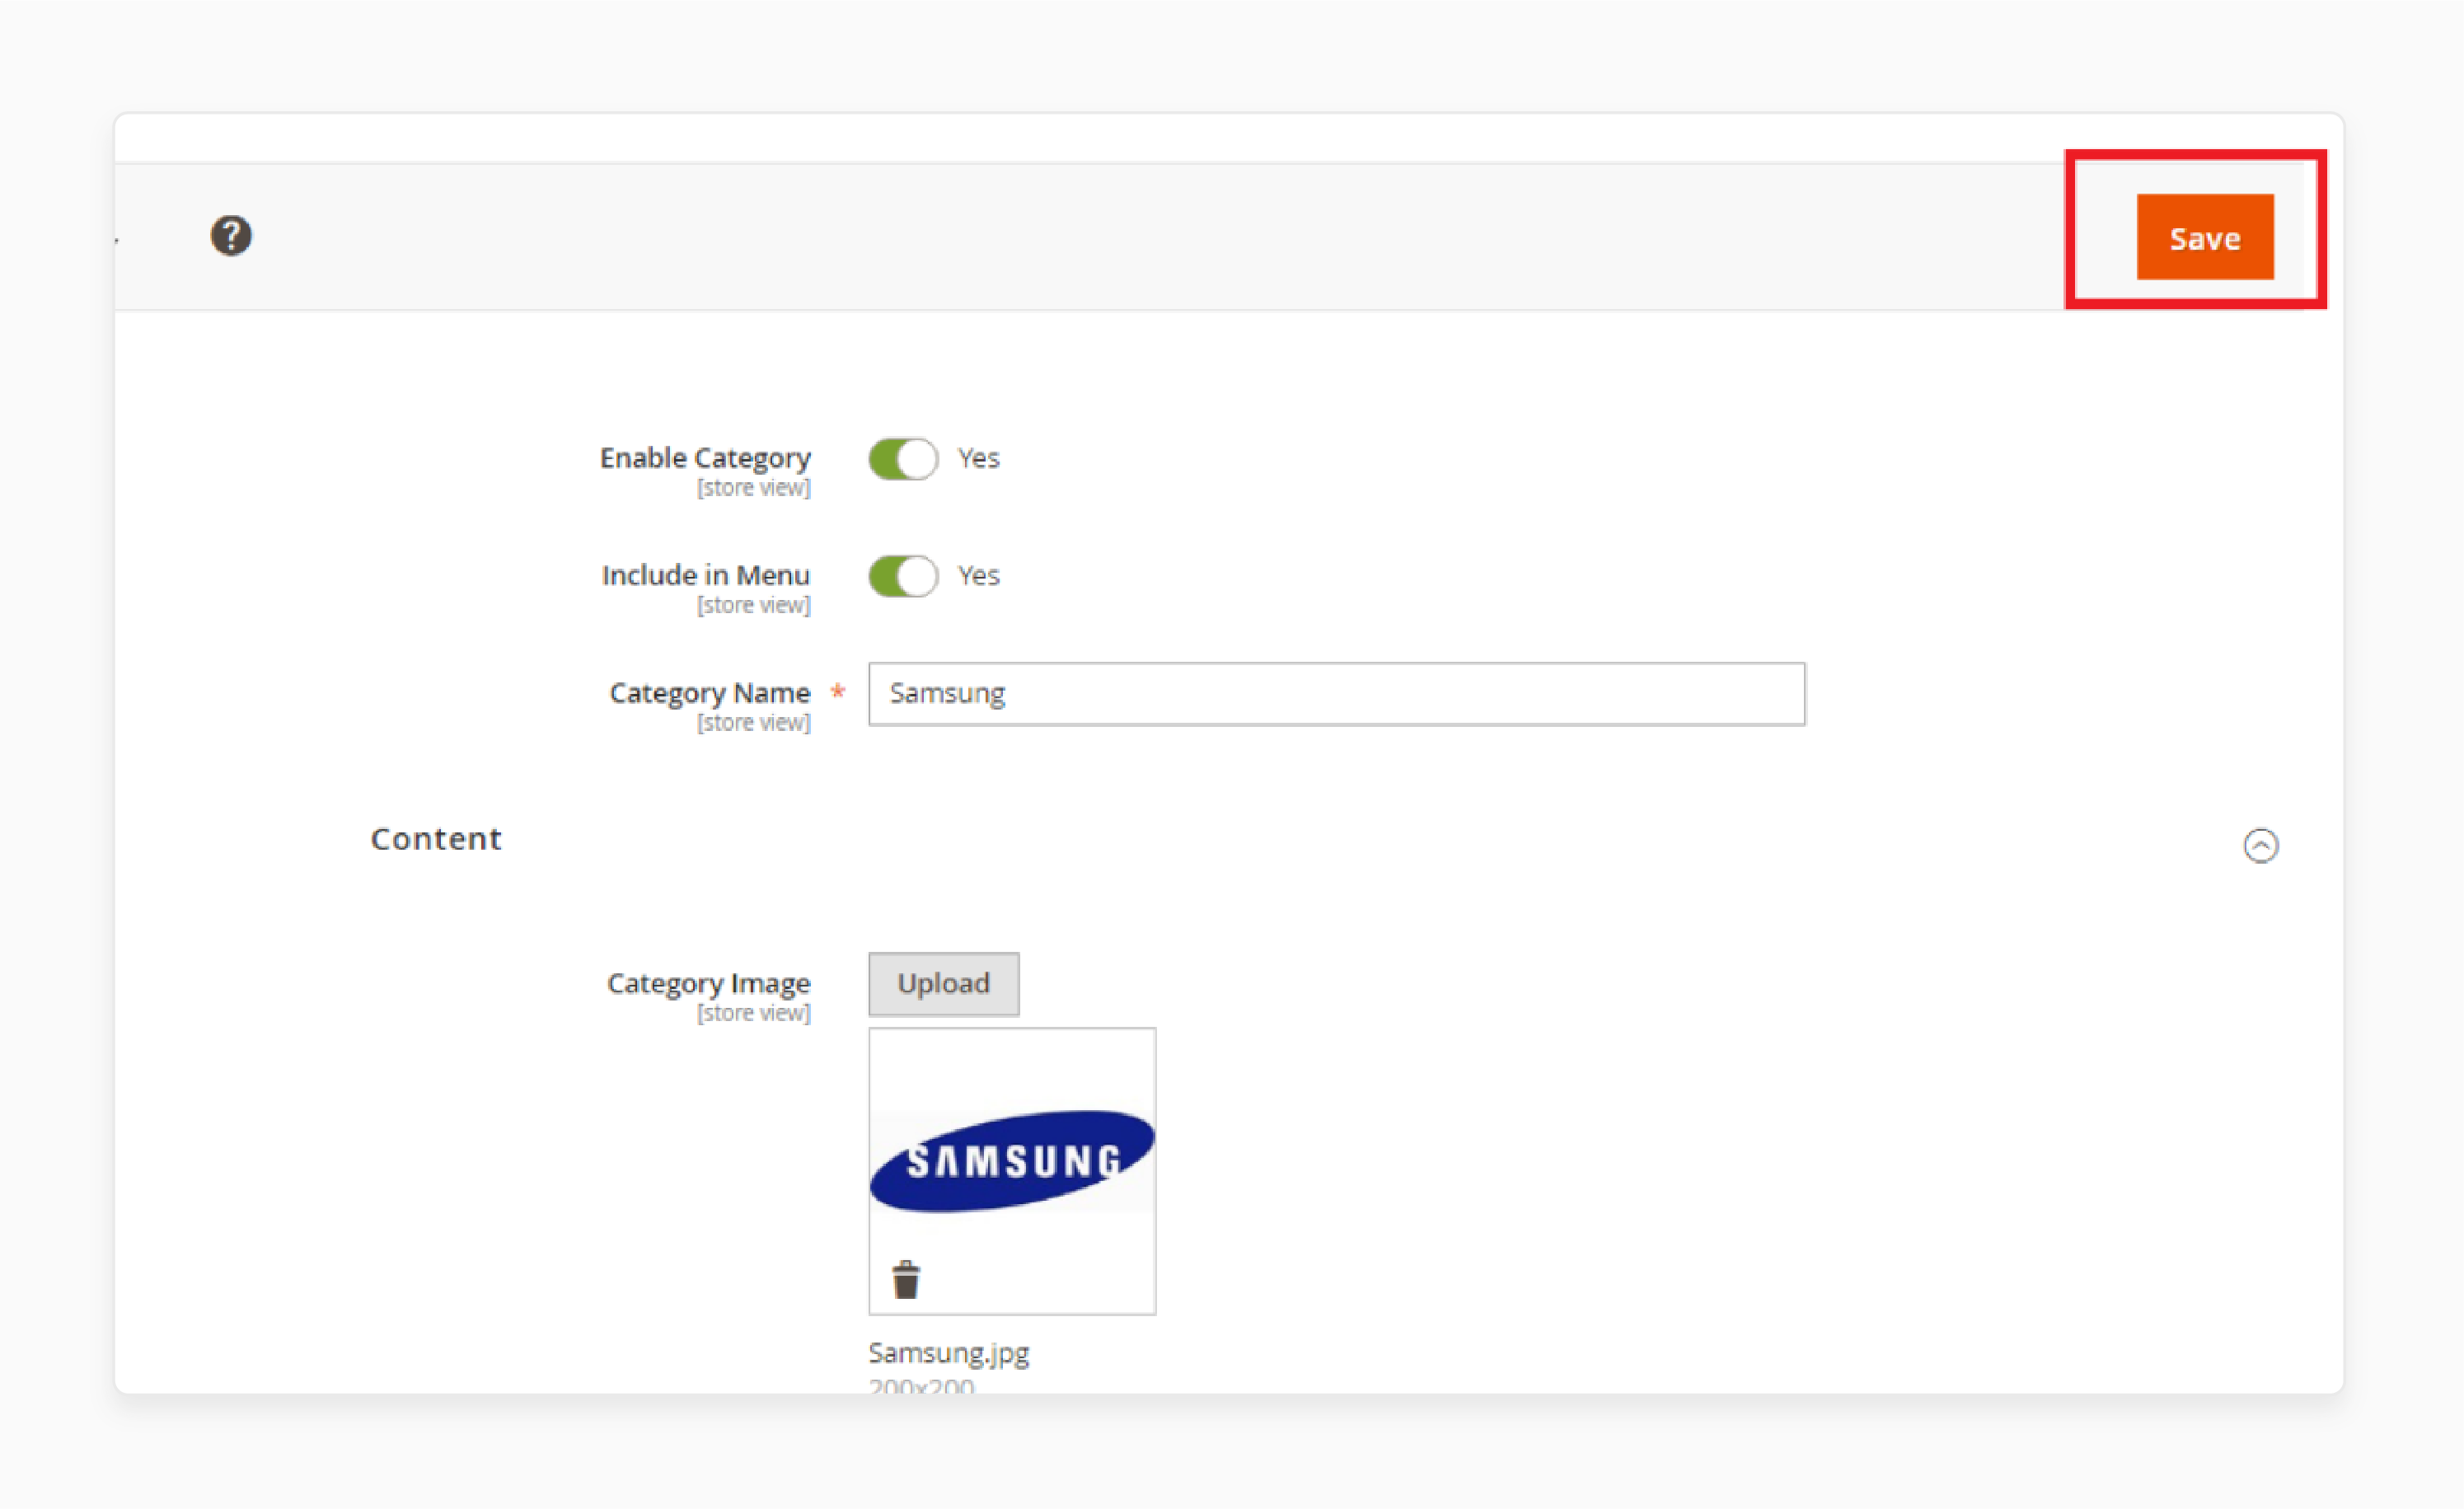This screenshot has height=1509, width=2464.
Task: Click the Samsung.jpg file name
Action: [949, 1353]
